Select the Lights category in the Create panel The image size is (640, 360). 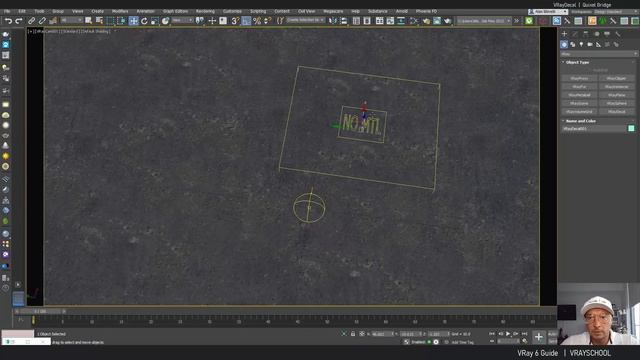tap(581, 44)
